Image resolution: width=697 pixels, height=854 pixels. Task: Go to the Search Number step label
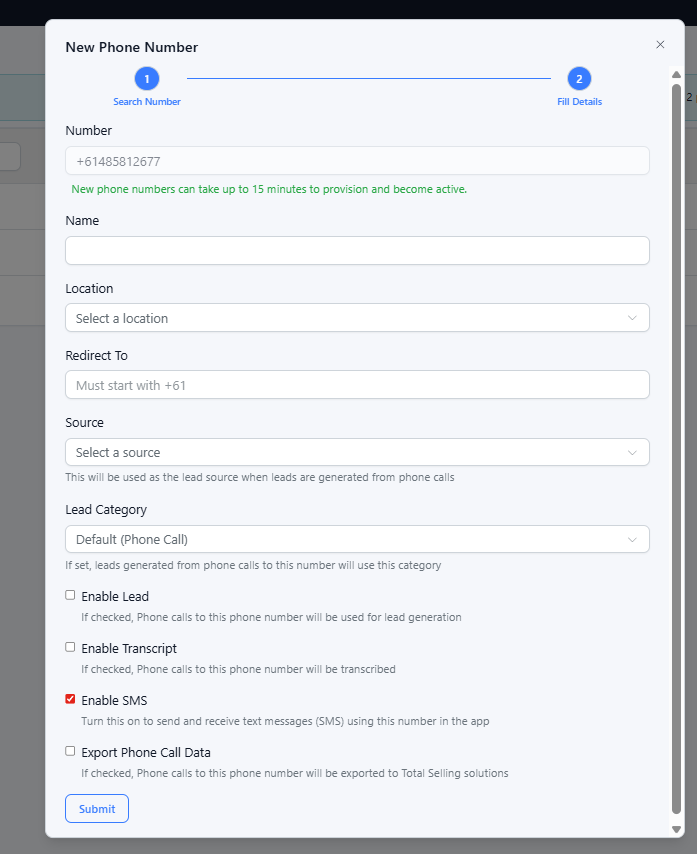pyautogui.click(x=147, y=102)
